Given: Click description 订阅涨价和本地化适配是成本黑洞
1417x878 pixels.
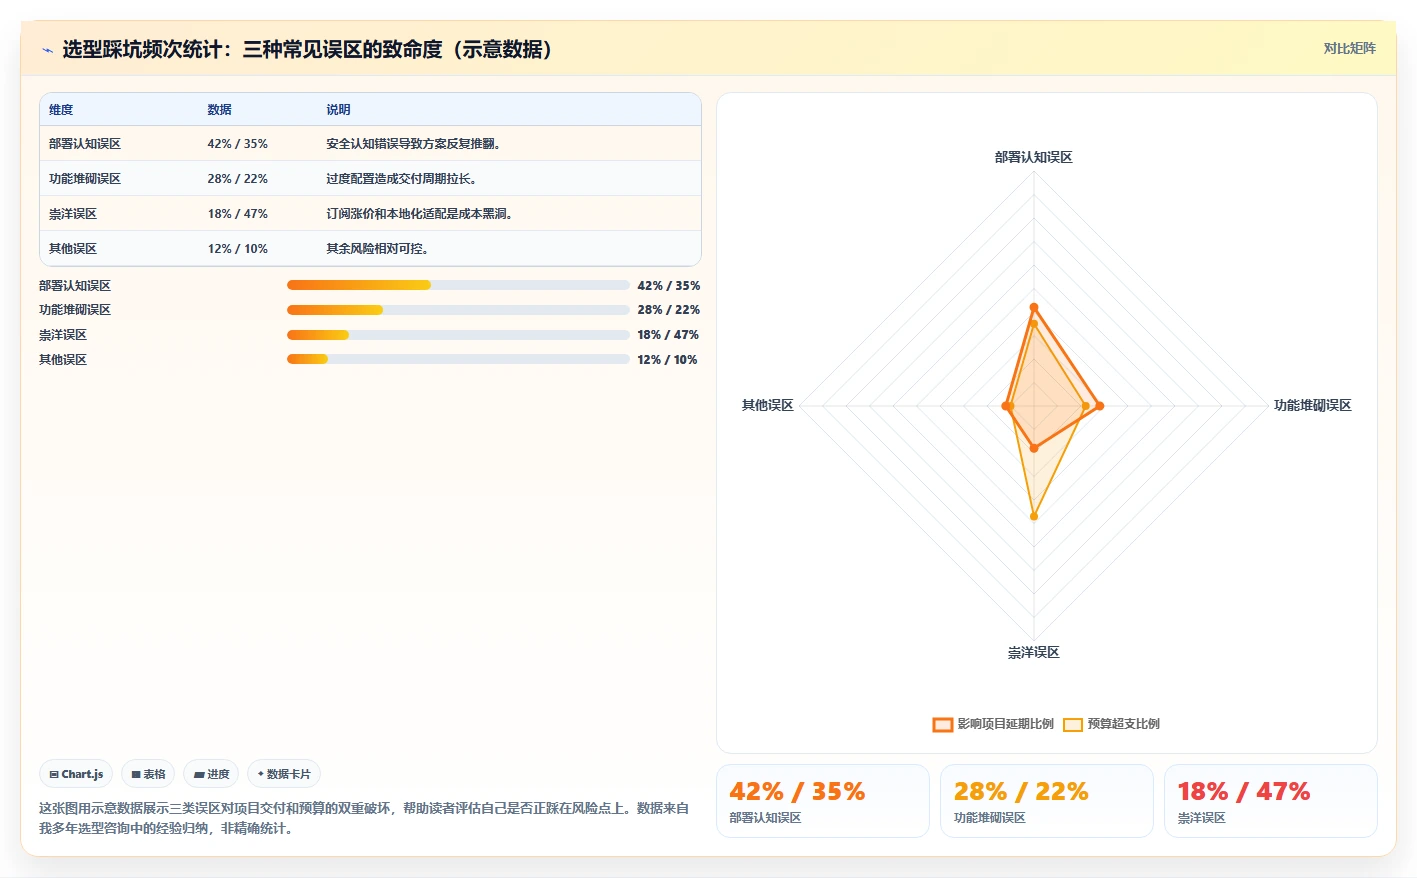Looking at the screenshot, I should pyautogui.click(x=419, y=214).
